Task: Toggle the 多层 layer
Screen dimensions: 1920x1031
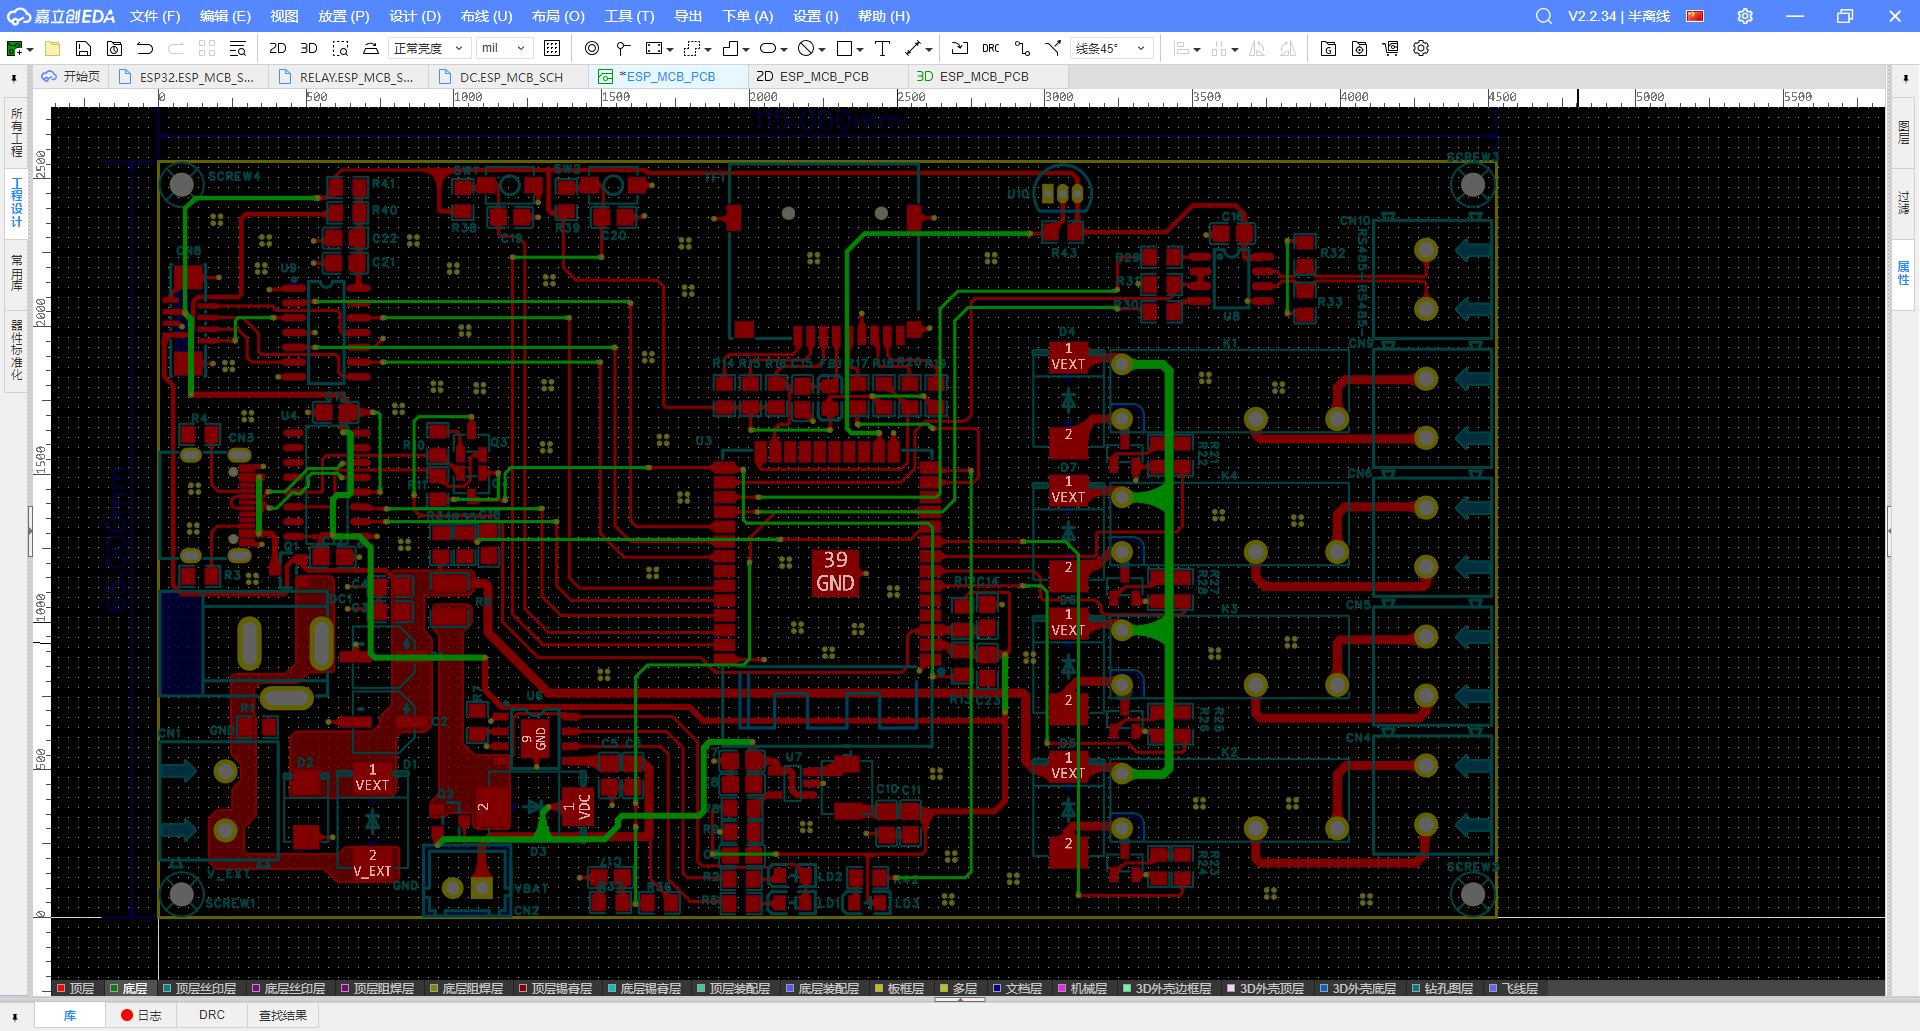Action: (x=958, y=988)
